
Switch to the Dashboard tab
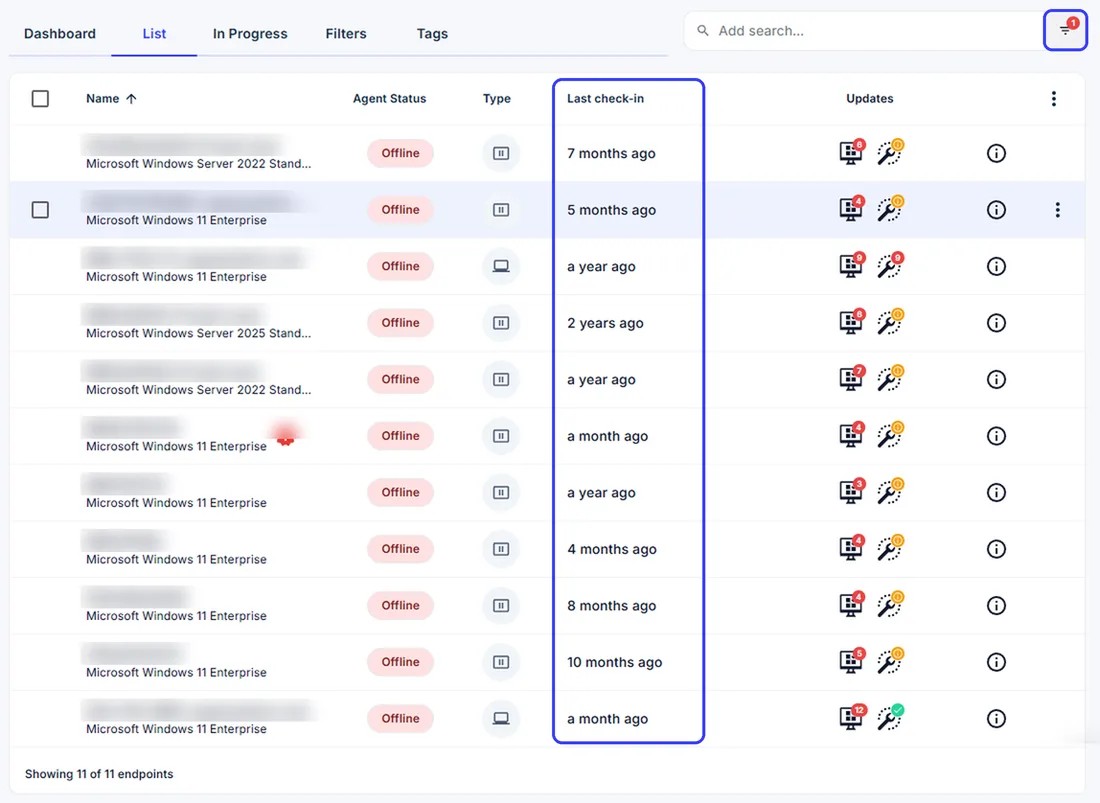[60, 34]
